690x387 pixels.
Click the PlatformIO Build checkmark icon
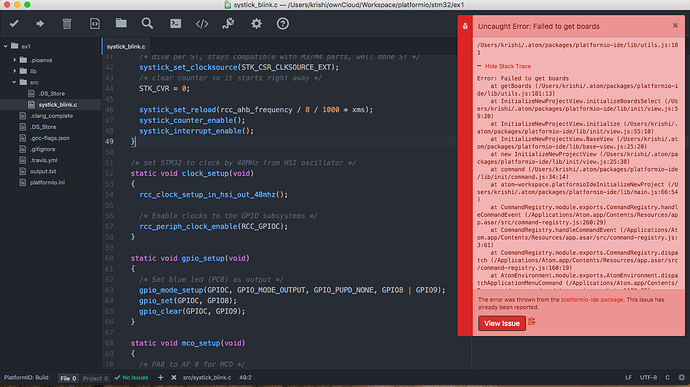pos(14,23)
